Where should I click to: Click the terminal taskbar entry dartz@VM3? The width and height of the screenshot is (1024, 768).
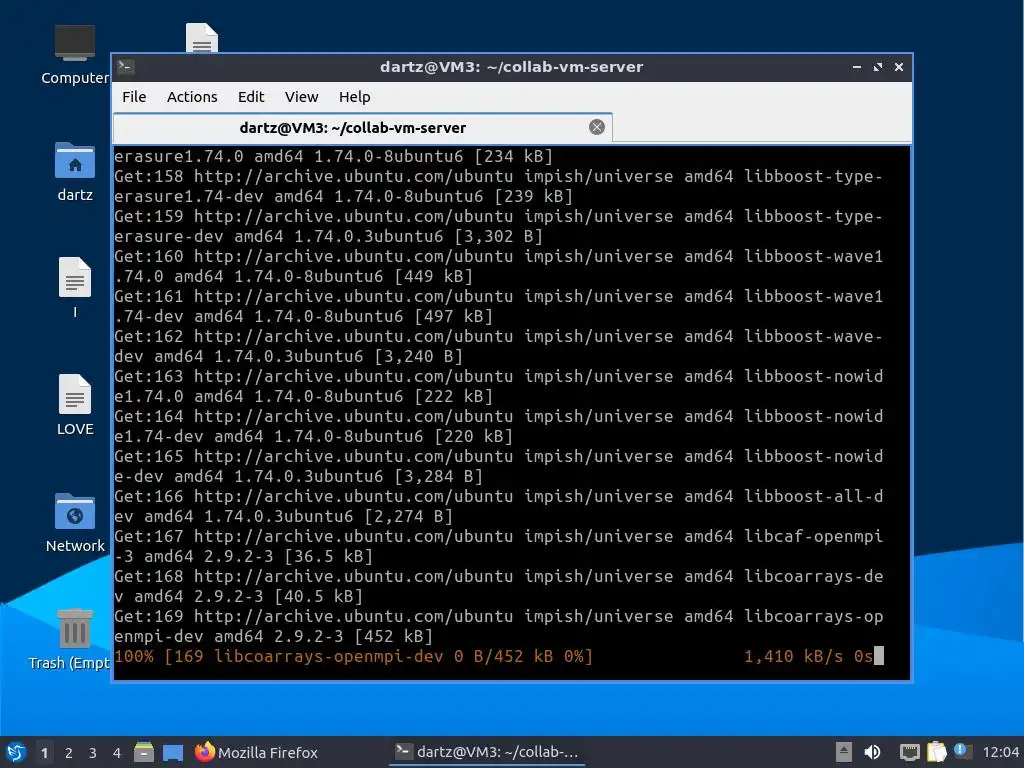click(487, 752)
